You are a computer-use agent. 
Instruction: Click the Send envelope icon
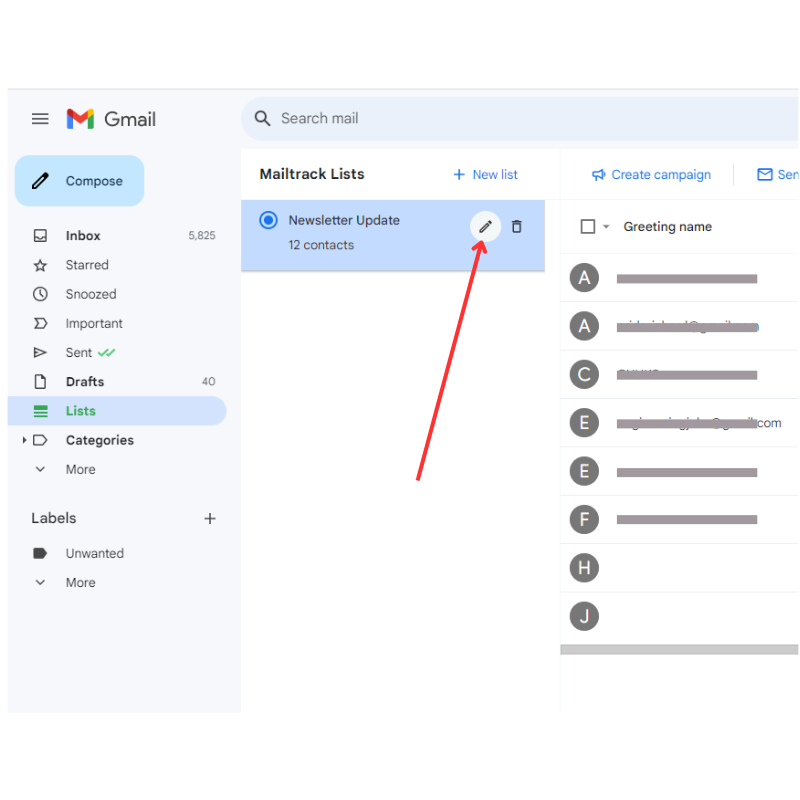click(x=764, y=174)
